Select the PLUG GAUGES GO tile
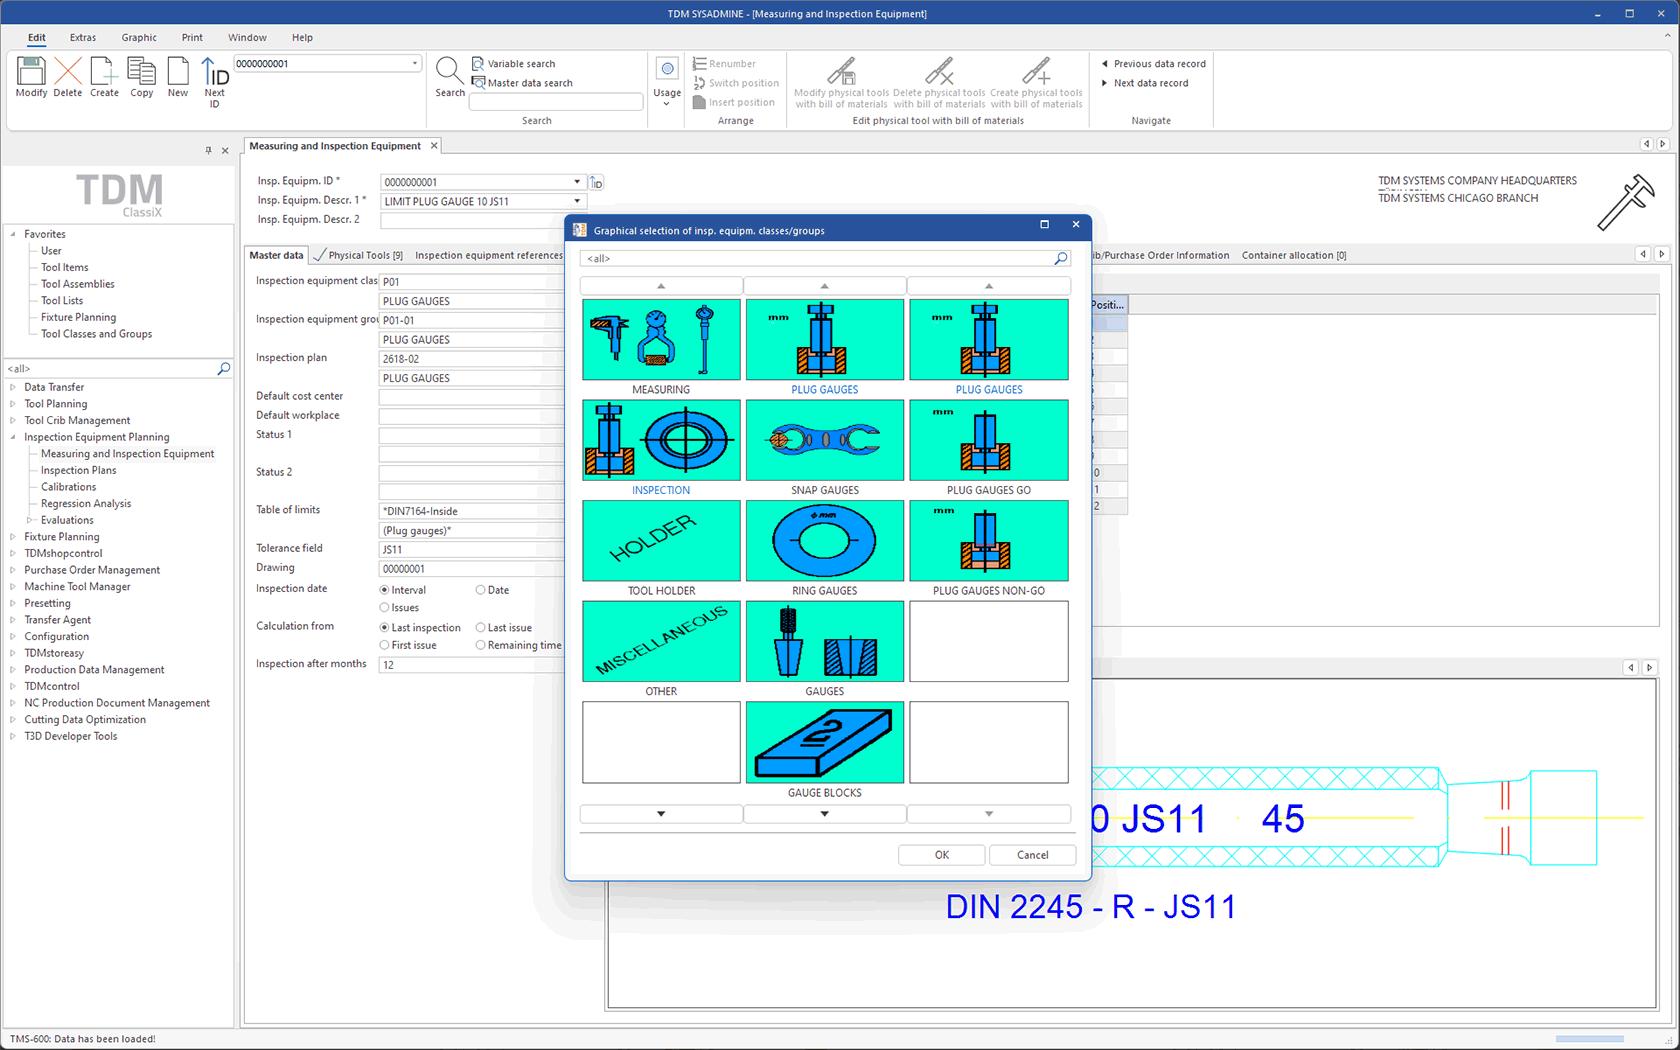1680x1050 pixels. coord(989,441)
